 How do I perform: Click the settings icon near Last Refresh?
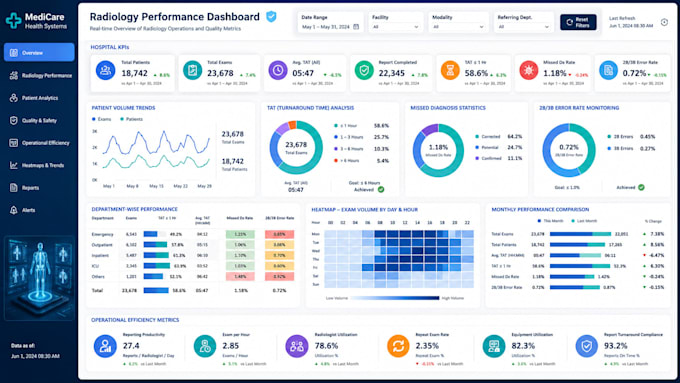(x=664, y=22)
